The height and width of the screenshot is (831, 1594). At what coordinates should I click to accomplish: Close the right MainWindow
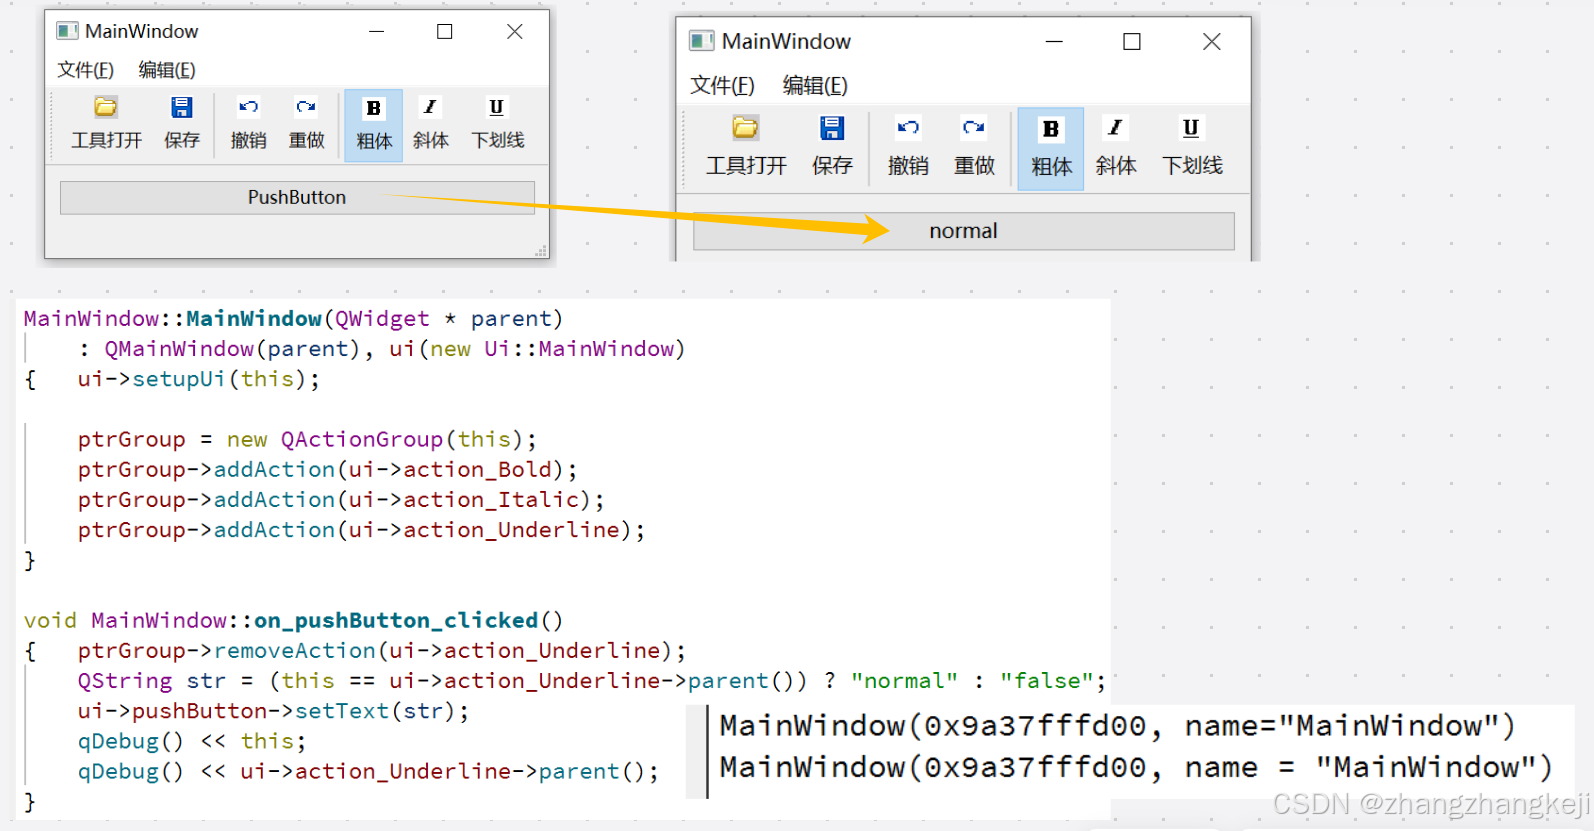(1212, 41)
